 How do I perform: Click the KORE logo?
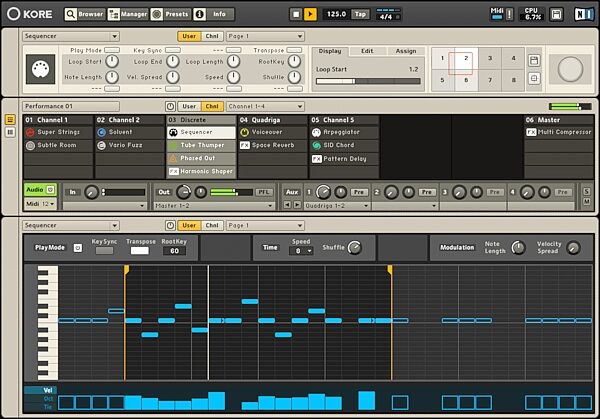click(30, 14)
